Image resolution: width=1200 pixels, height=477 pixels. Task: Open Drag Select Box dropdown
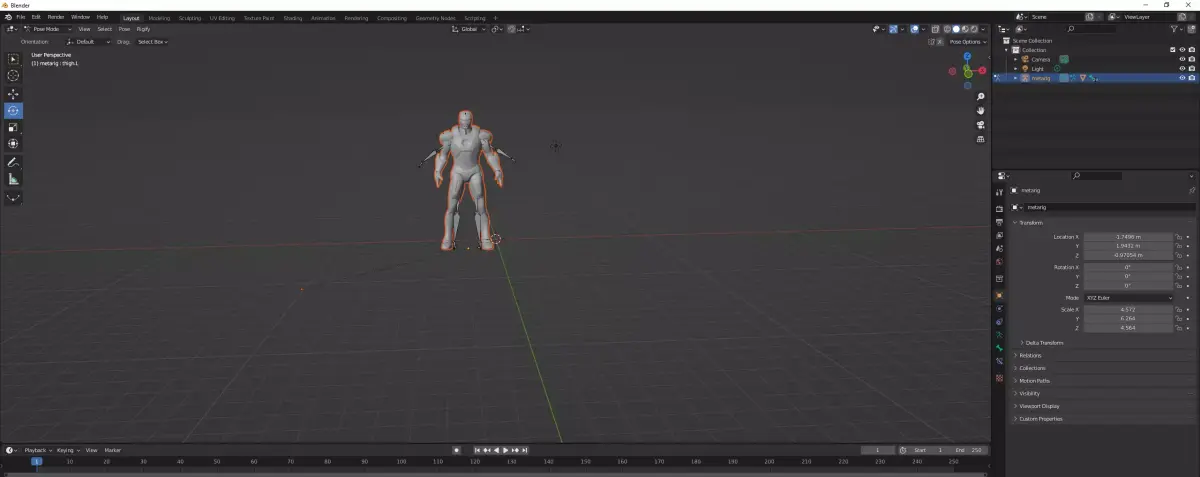click(x=153, y=42)
